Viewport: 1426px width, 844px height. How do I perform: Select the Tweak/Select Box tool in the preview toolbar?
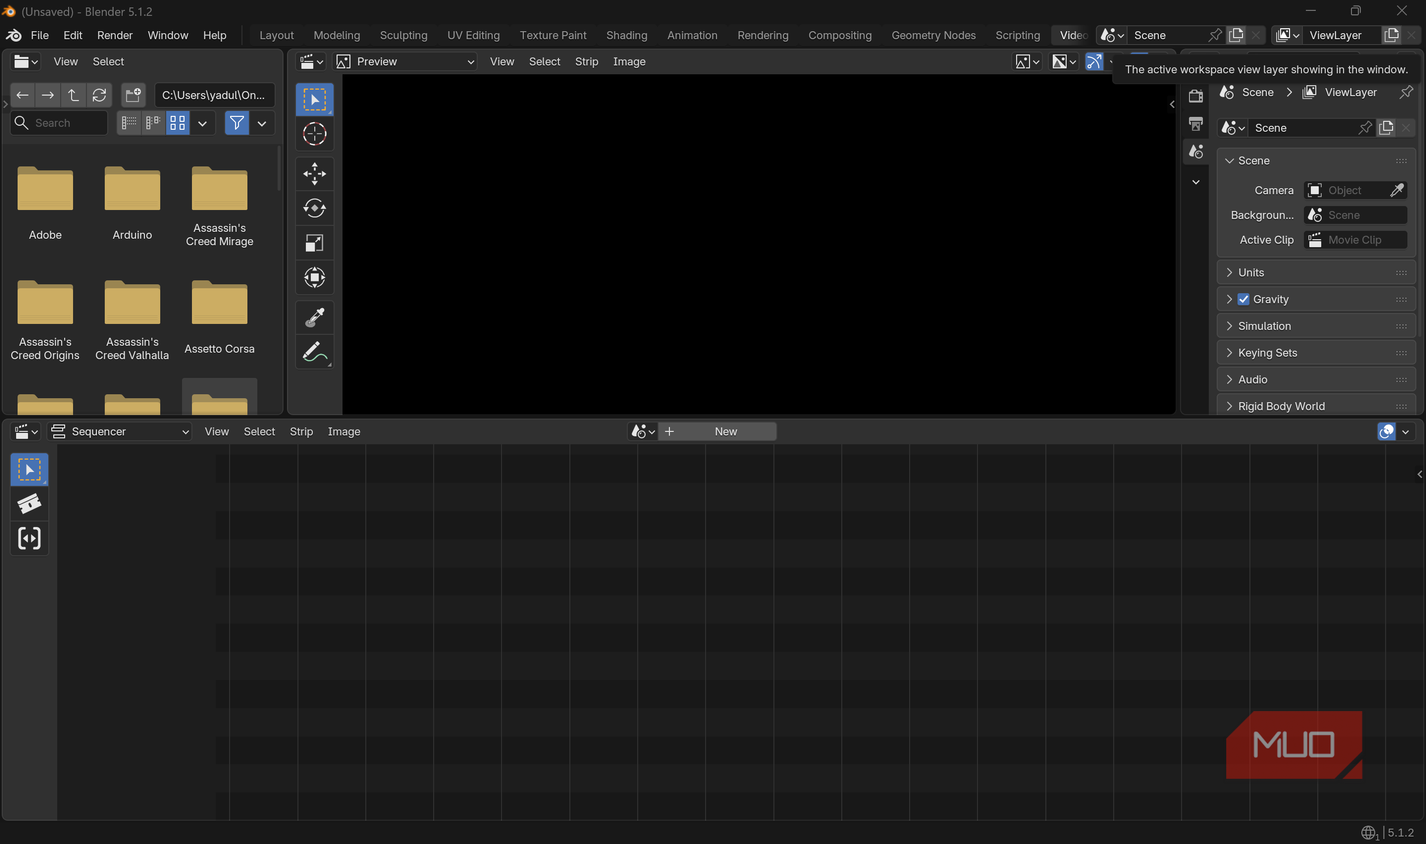click(314, 99)
